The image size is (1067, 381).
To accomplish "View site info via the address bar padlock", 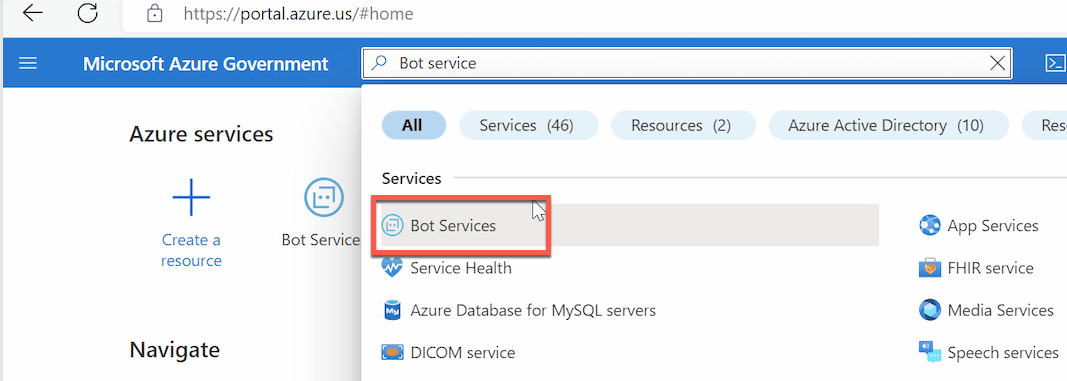I will [155, 13].
